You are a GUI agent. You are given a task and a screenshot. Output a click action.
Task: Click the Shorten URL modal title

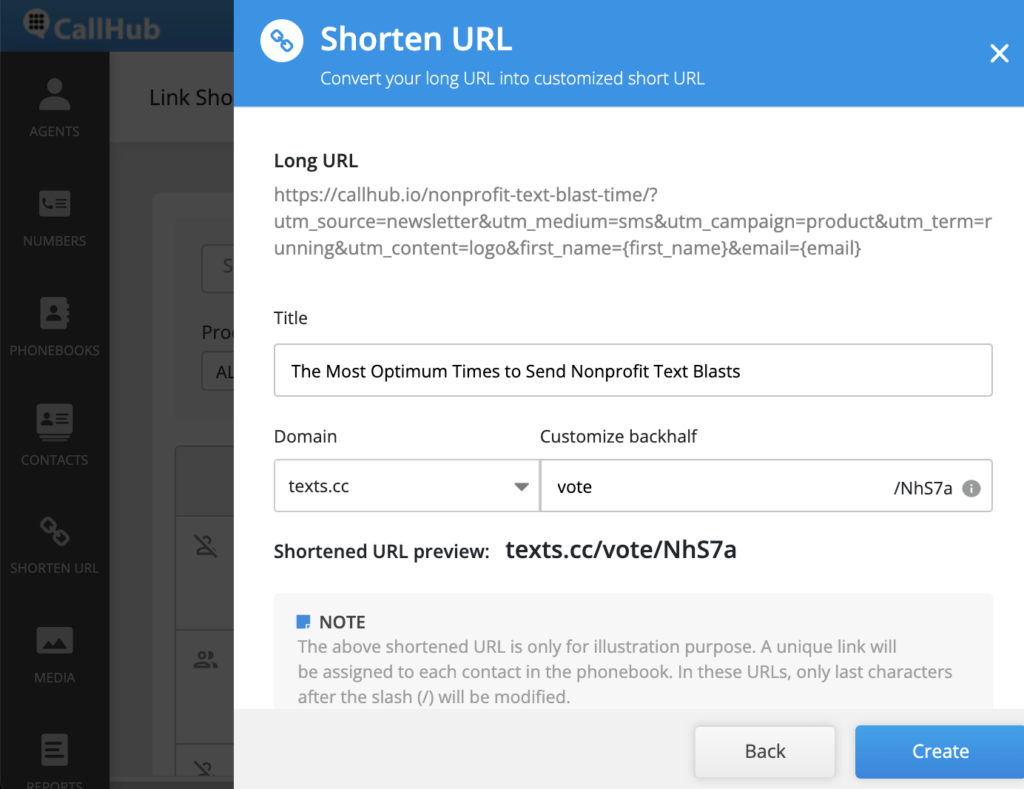coord(416,39)
